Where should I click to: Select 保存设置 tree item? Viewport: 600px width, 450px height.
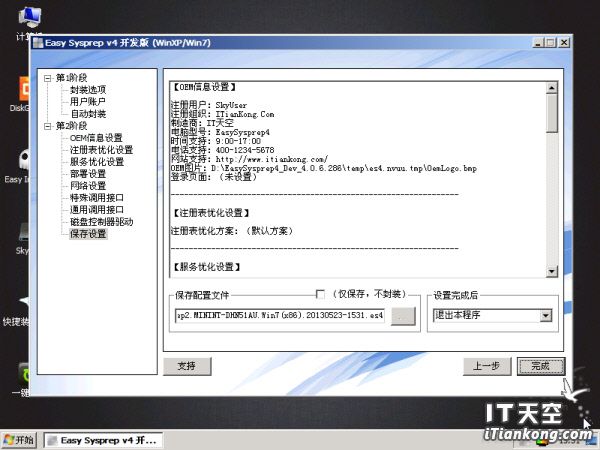(x=88, y=233)
